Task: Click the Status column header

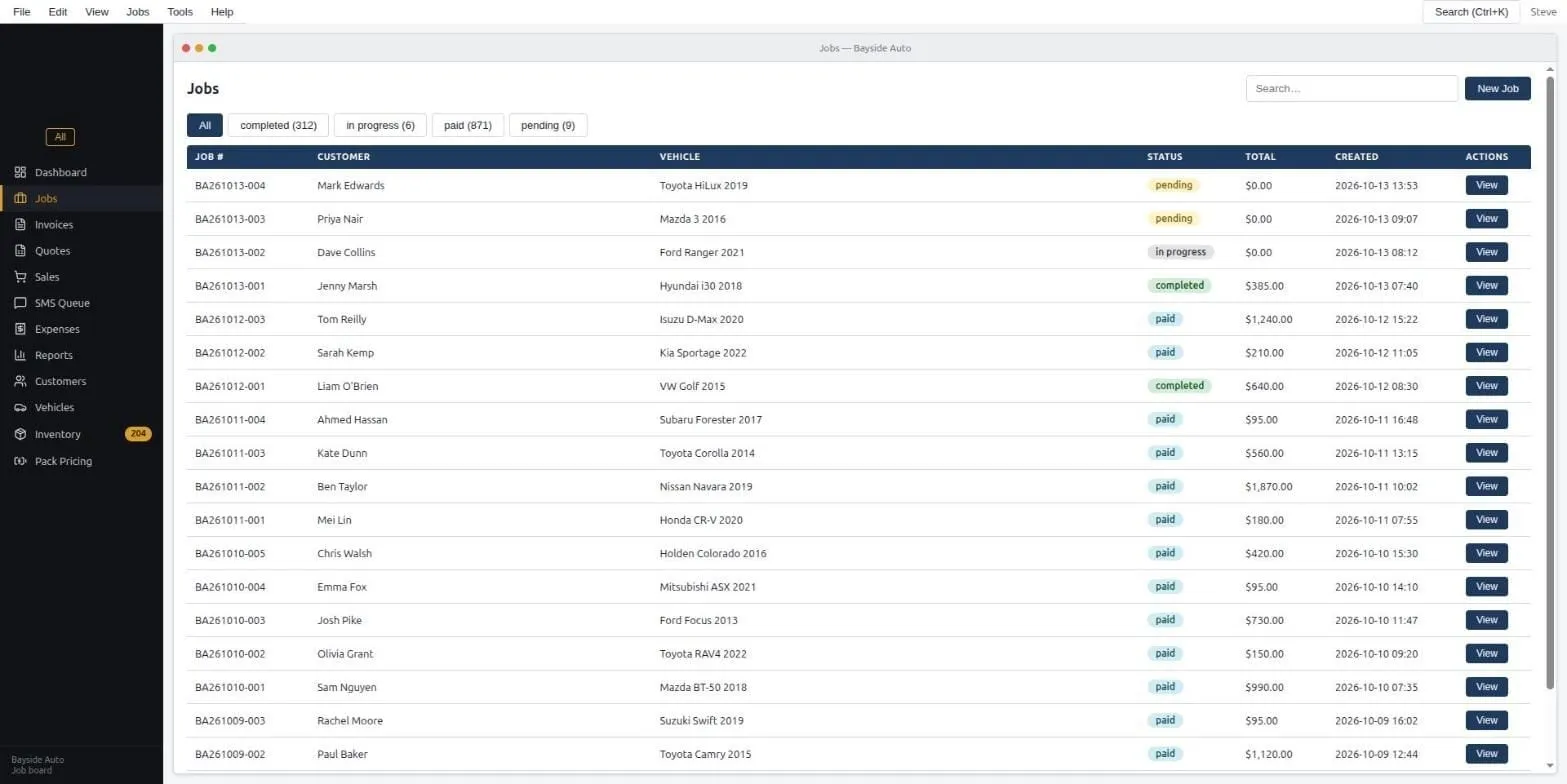Action: click(x=1165, y=157)
